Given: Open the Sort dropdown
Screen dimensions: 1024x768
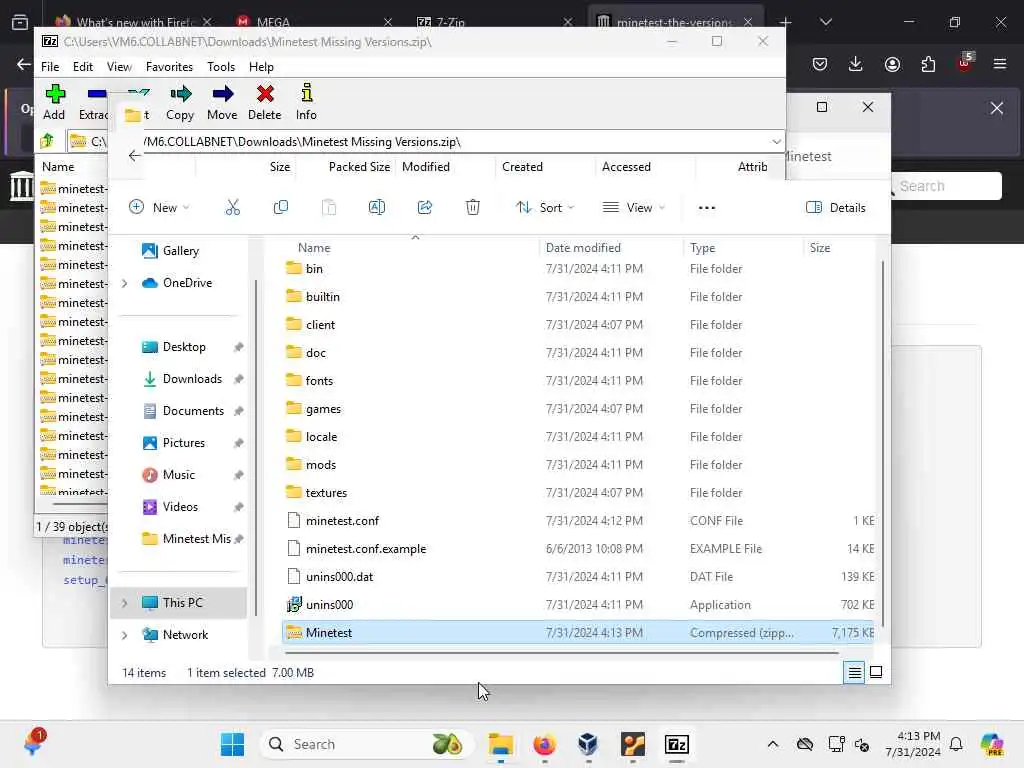Looking at the screenshot, I should click(x=545, y=208).
